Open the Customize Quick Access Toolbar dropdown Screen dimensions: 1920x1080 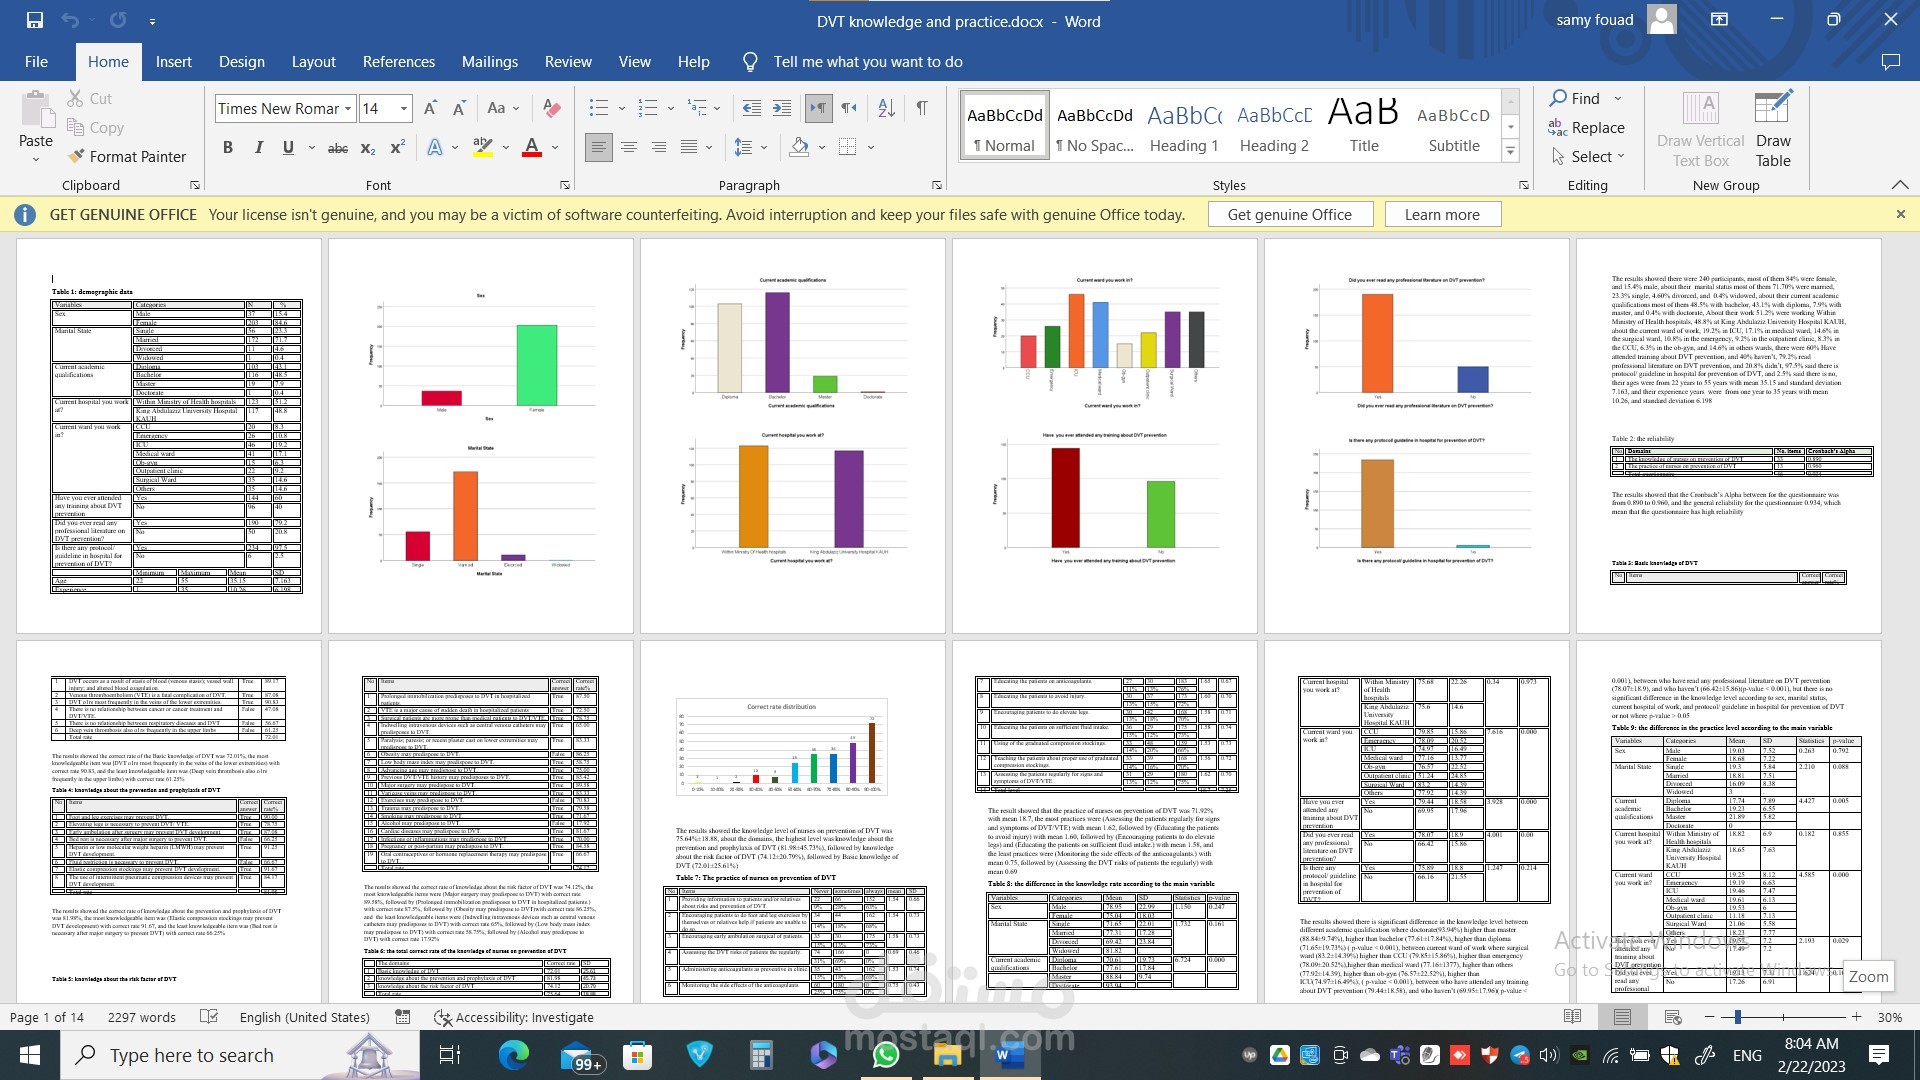click(152, 20)
